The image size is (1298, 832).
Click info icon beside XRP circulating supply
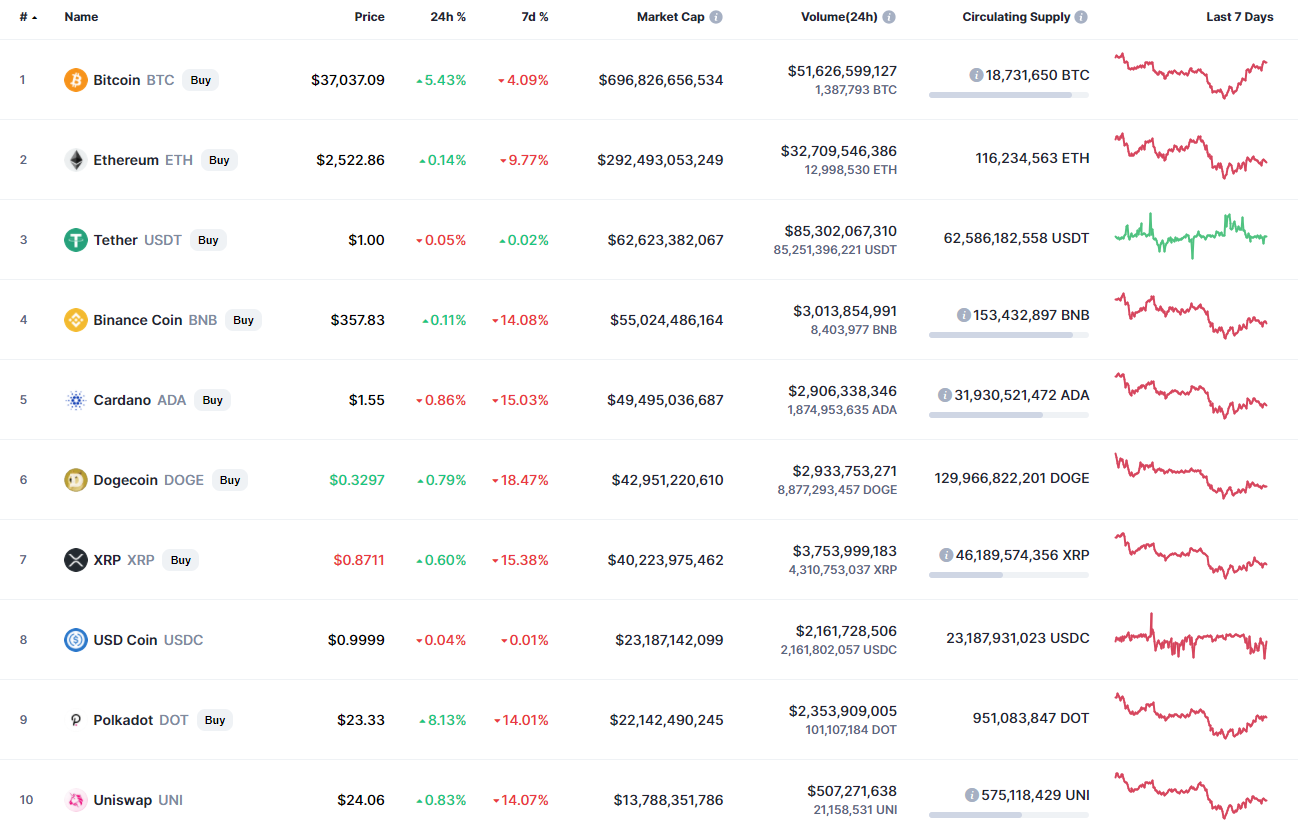point(946,555)
